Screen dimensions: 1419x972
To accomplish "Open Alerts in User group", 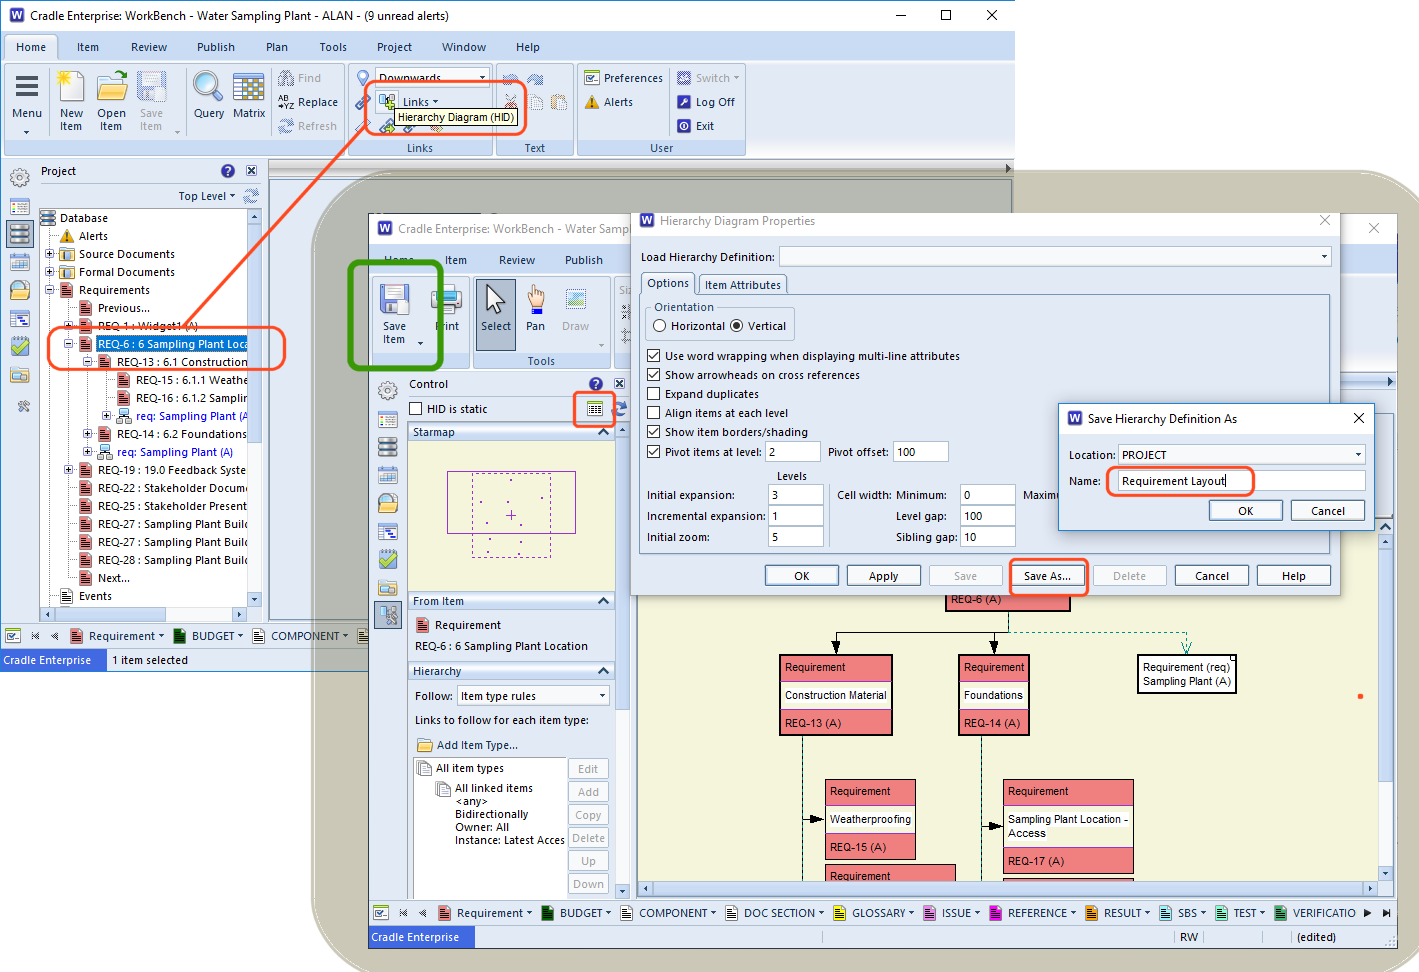I will coord(609,102).
